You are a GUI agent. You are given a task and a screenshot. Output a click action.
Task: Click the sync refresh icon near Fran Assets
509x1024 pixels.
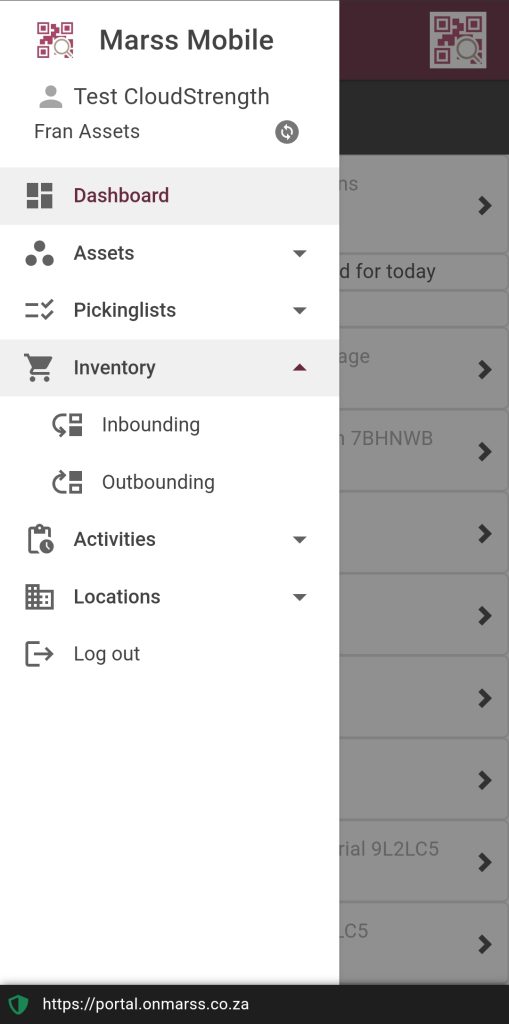[286, 131]
